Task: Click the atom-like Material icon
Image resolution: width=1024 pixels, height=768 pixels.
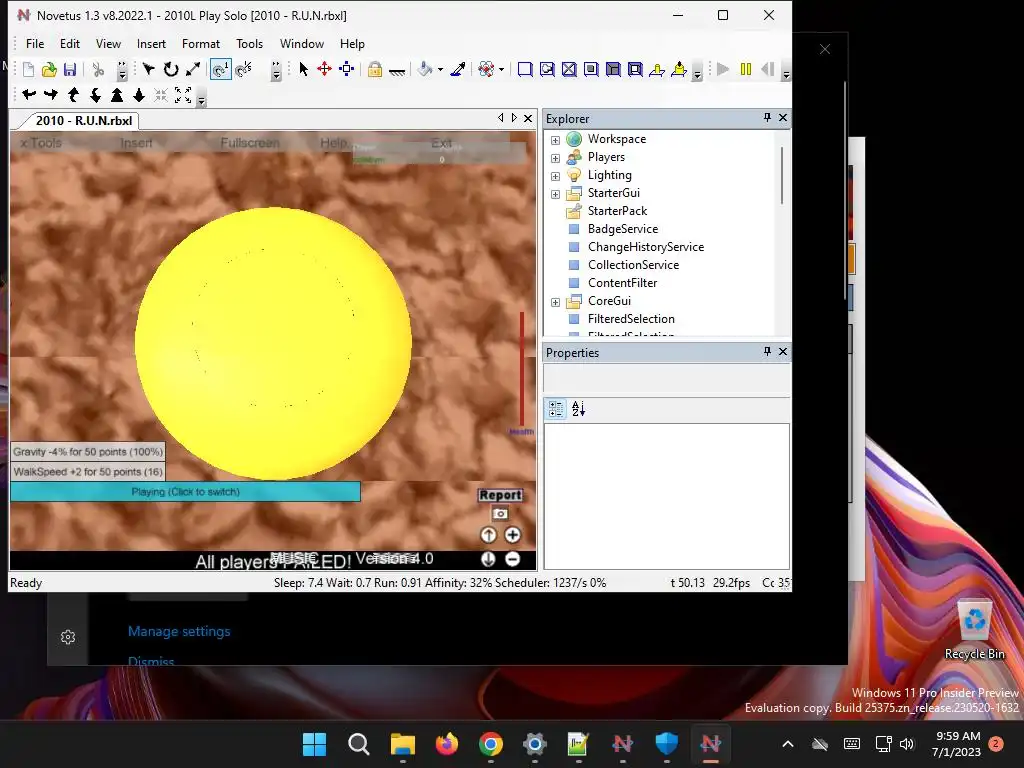Action: click(486, 69)
